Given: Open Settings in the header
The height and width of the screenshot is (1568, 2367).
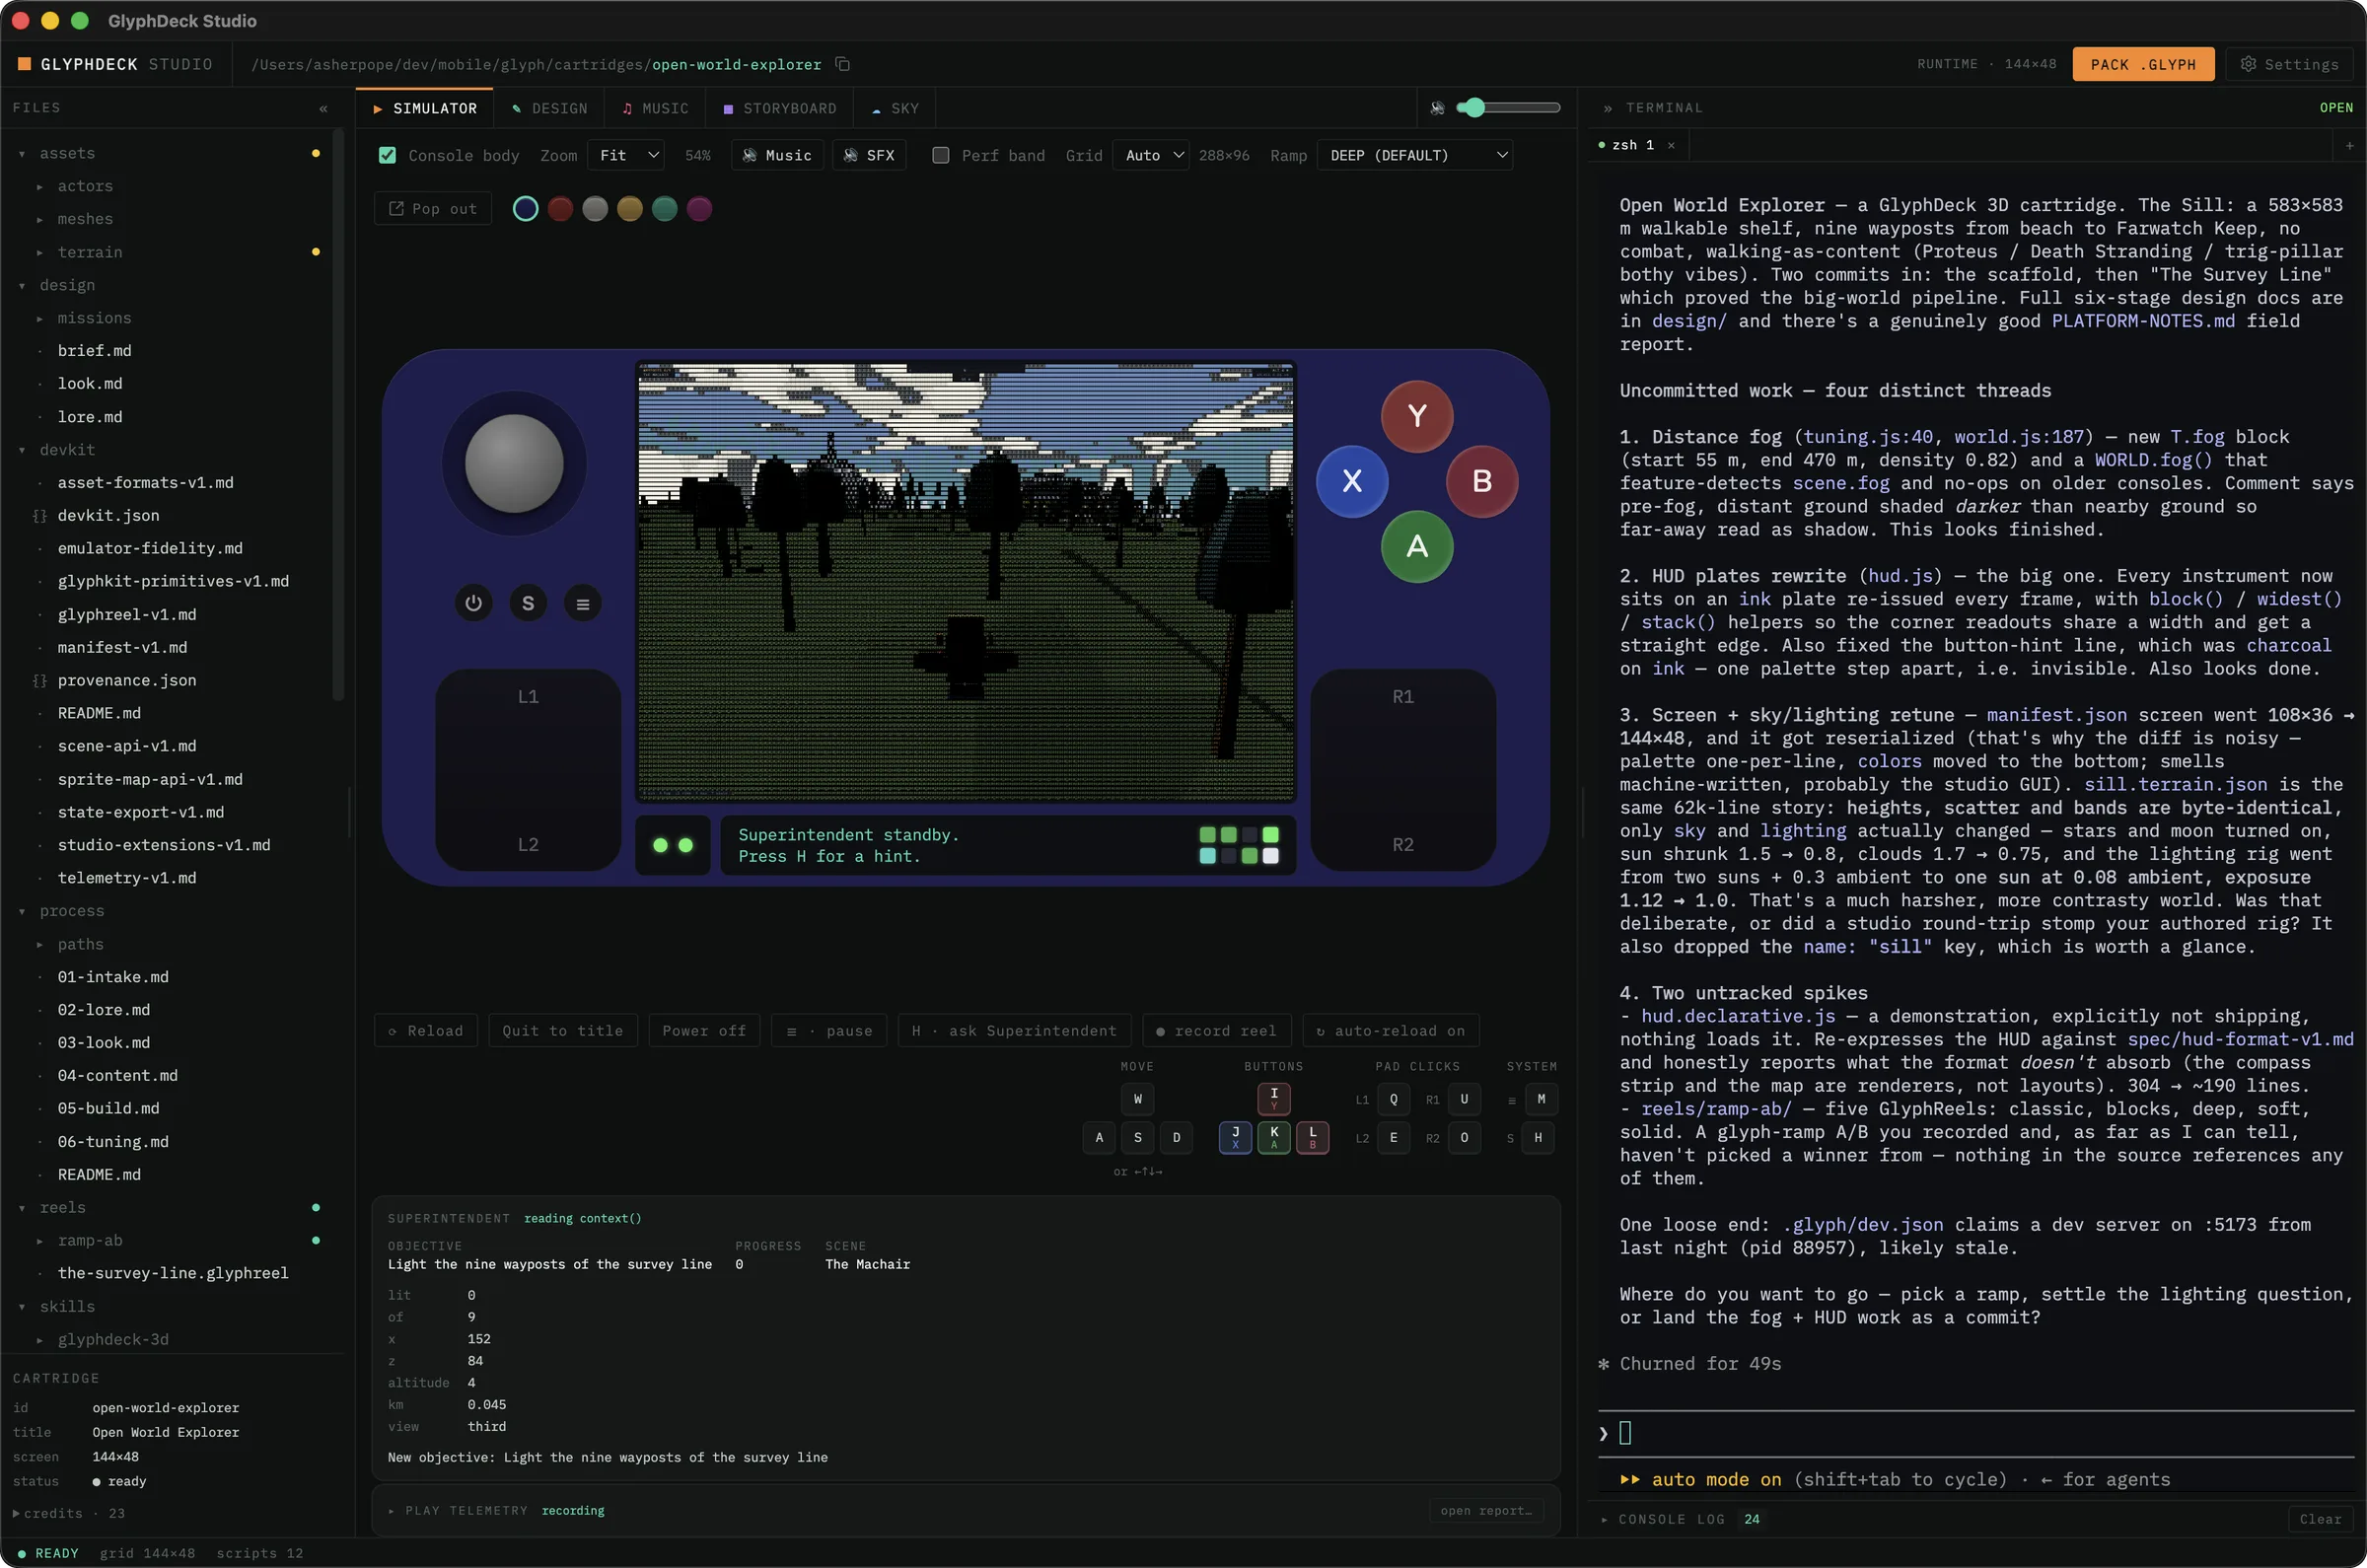Looking at the screenshot, I should coord(2290,64).
